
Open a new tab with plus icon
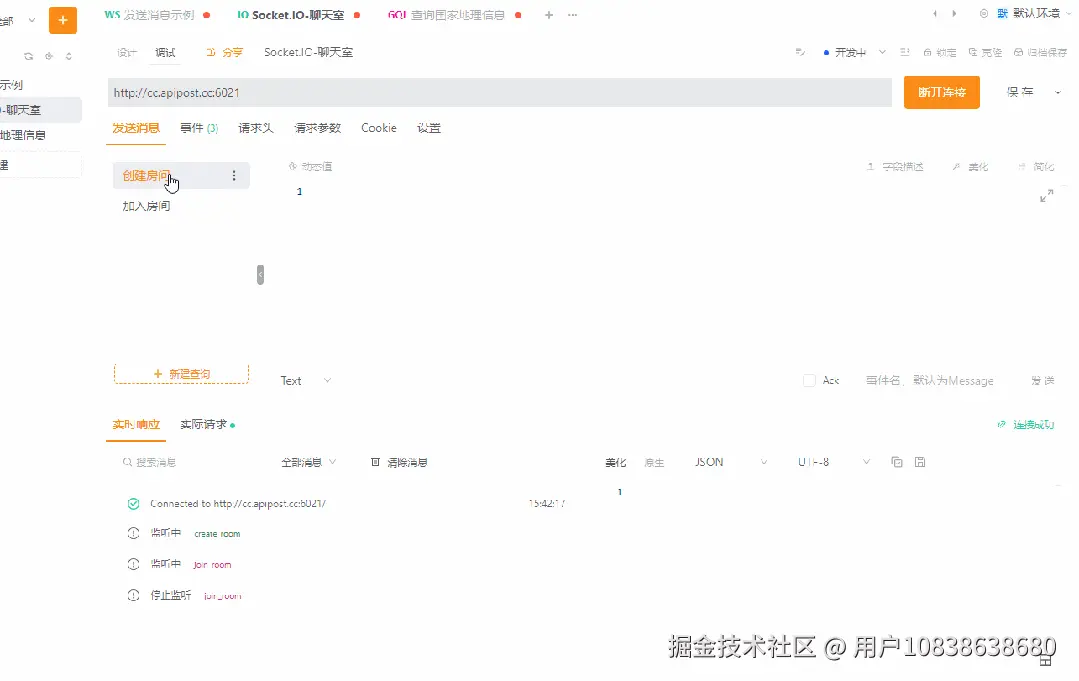tap(548, 15)
